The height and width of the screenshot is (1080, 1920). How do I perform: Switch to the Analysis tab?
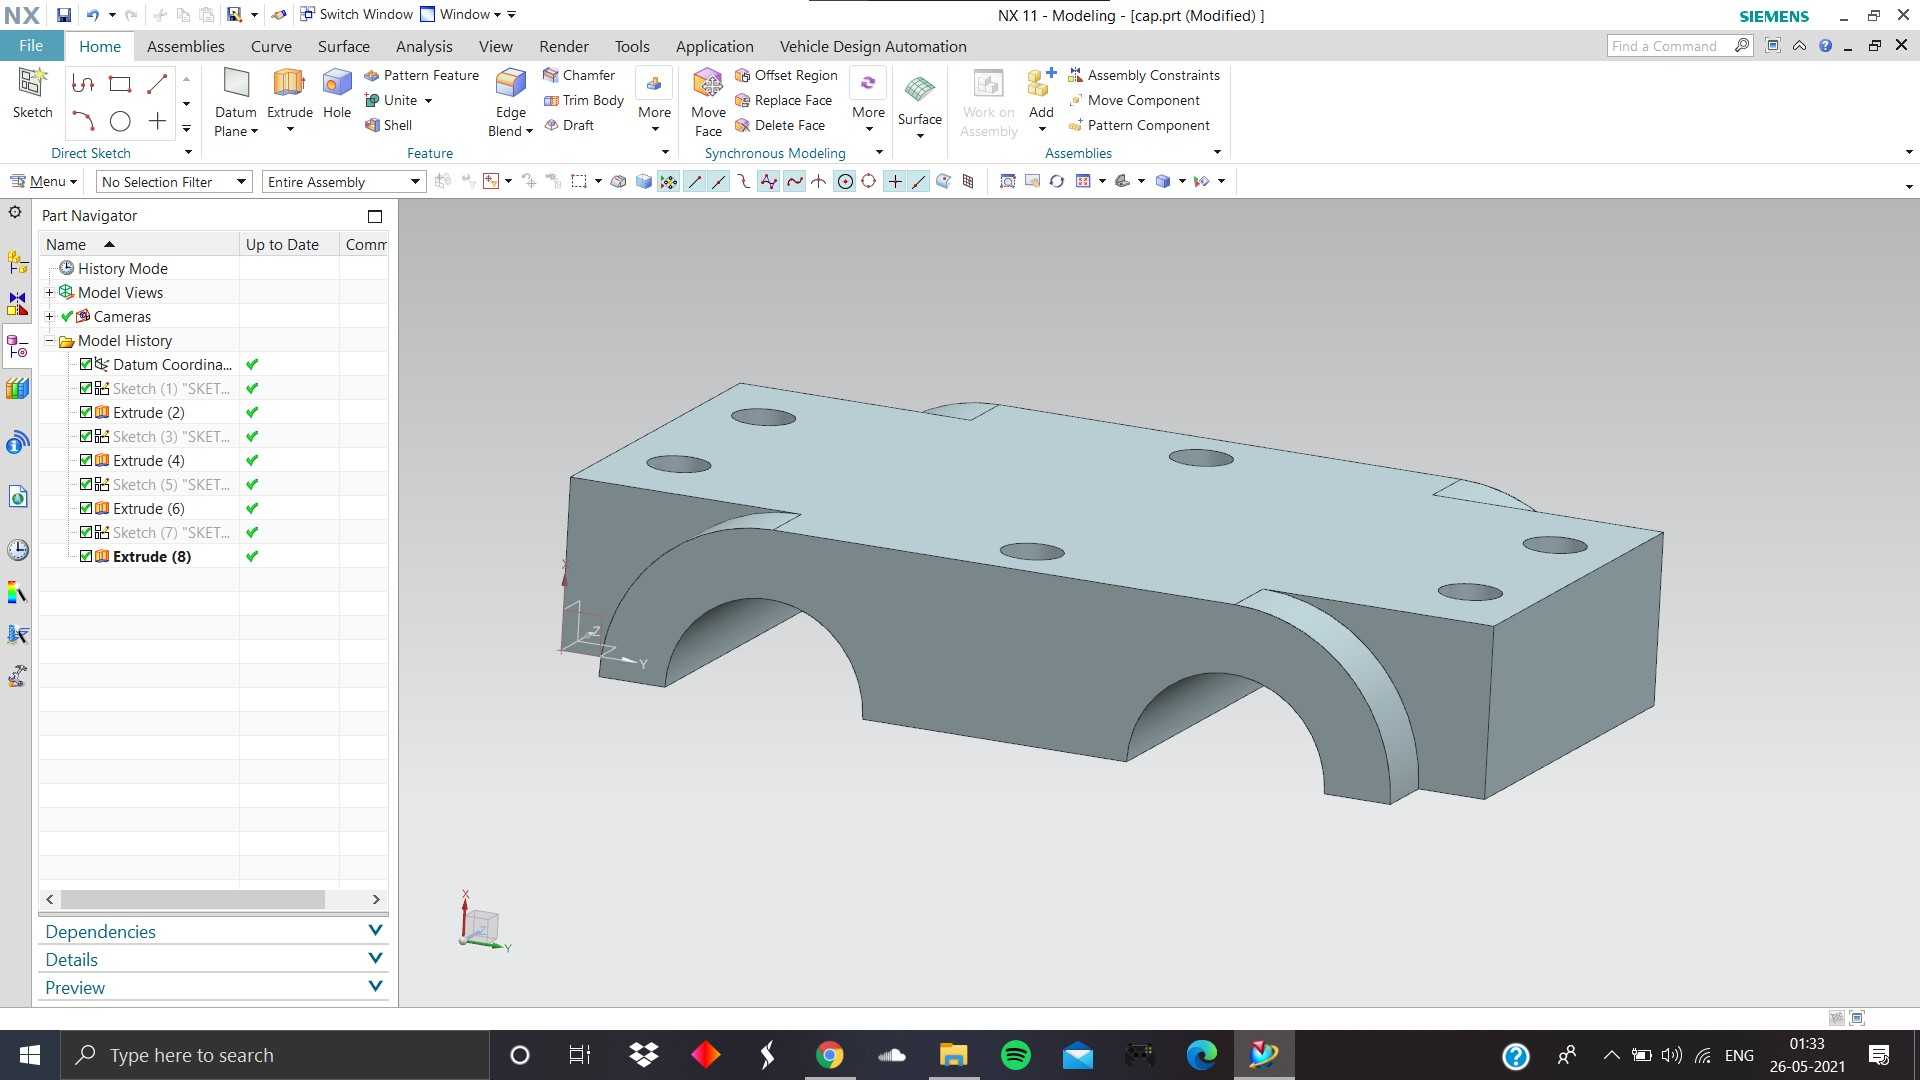[x=424, y=46]
